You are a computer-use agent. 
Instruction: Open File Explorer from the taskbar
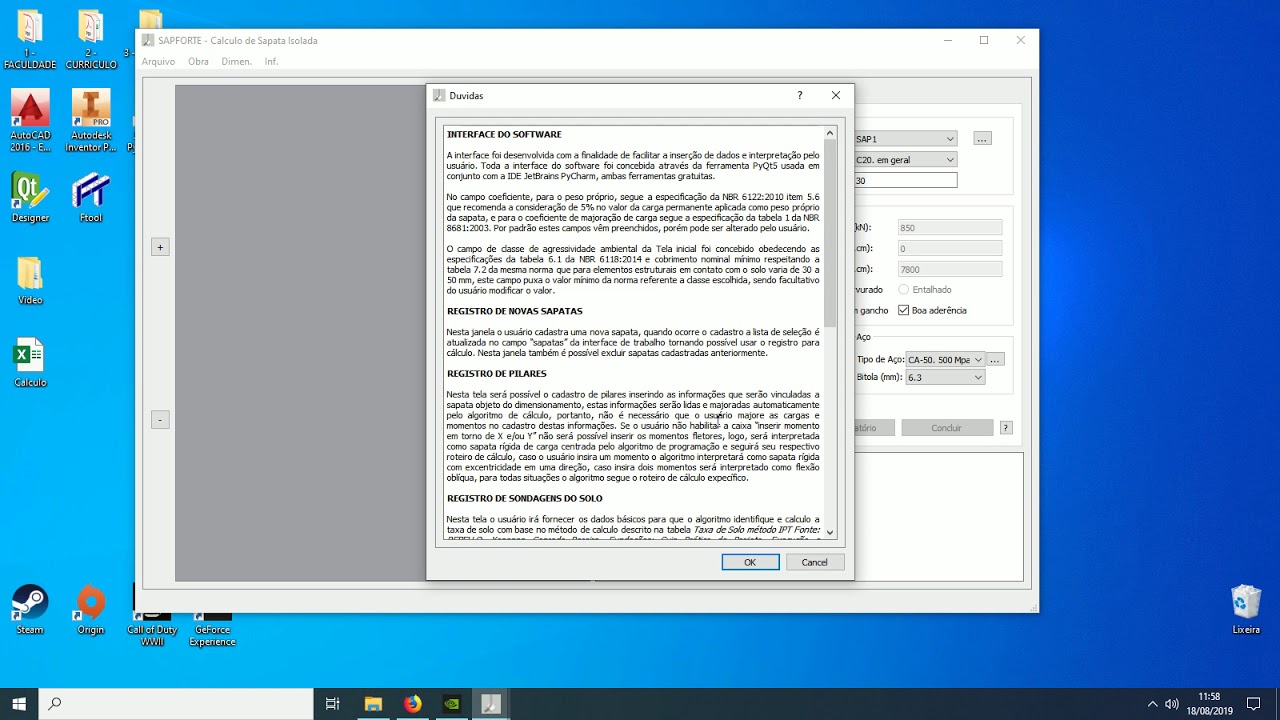pyautogui.click(x=373, y=704)
